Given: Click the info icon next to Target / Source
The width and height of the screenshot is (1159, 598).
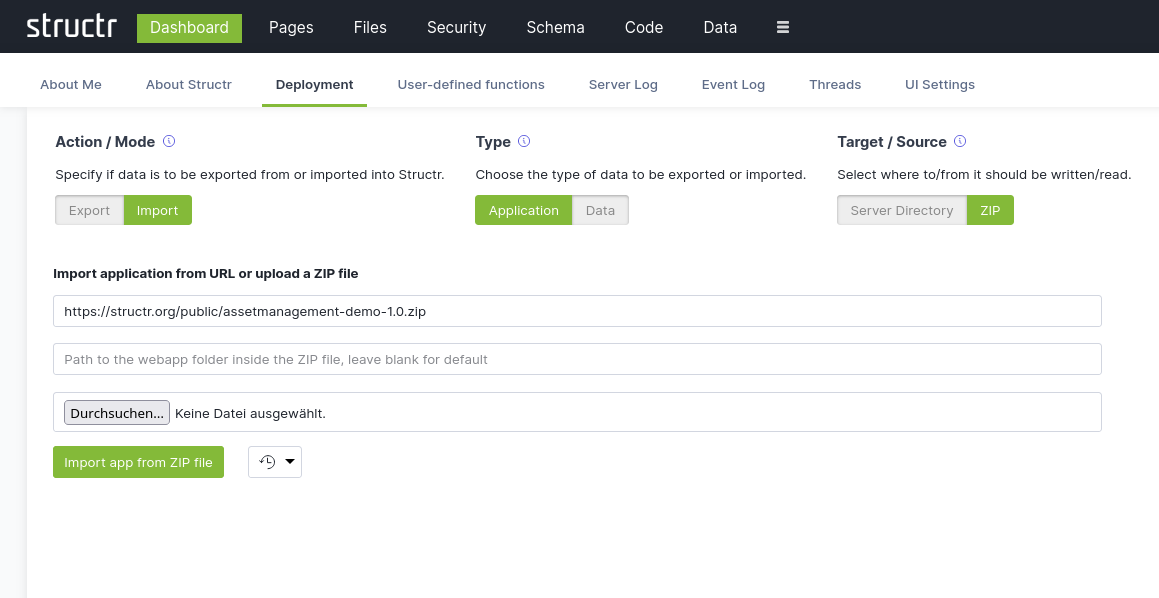Looking at the screenshot, I should (x=960, y=141).
